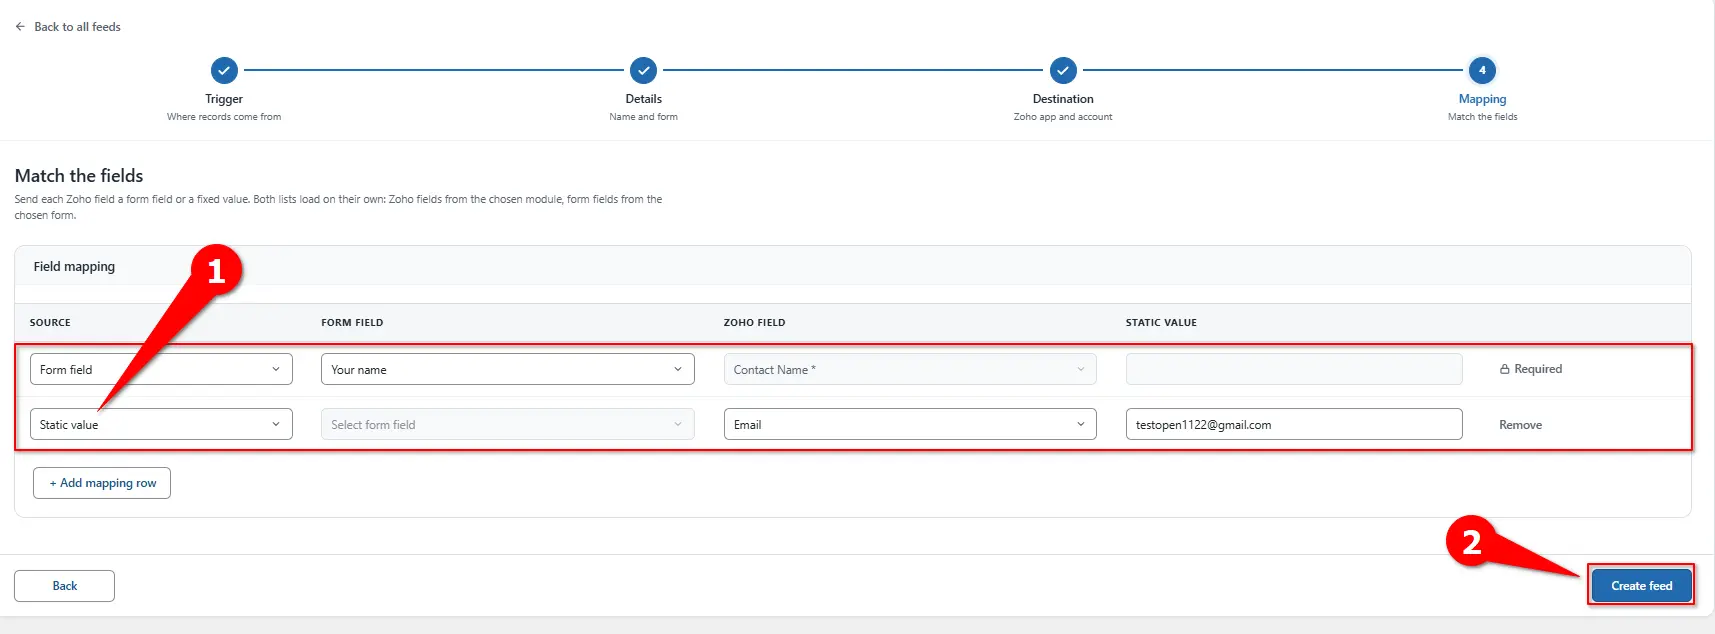This screenshot has height=634, width=1715.
Task: Click the back arrow icon beside Back to all feeds
Action: tap(20, 27)
